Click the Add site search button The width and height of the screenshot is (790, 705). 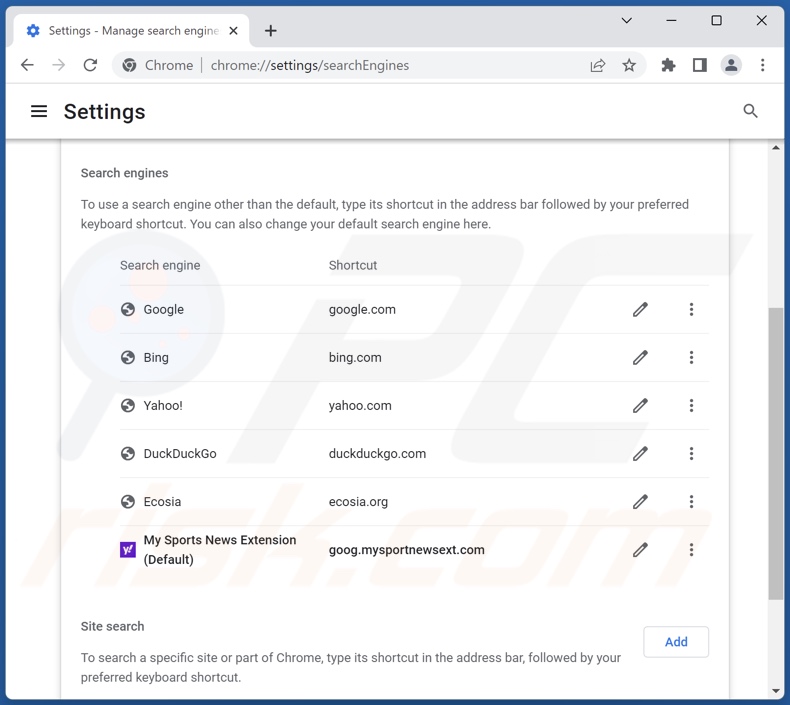coord(676,642)
